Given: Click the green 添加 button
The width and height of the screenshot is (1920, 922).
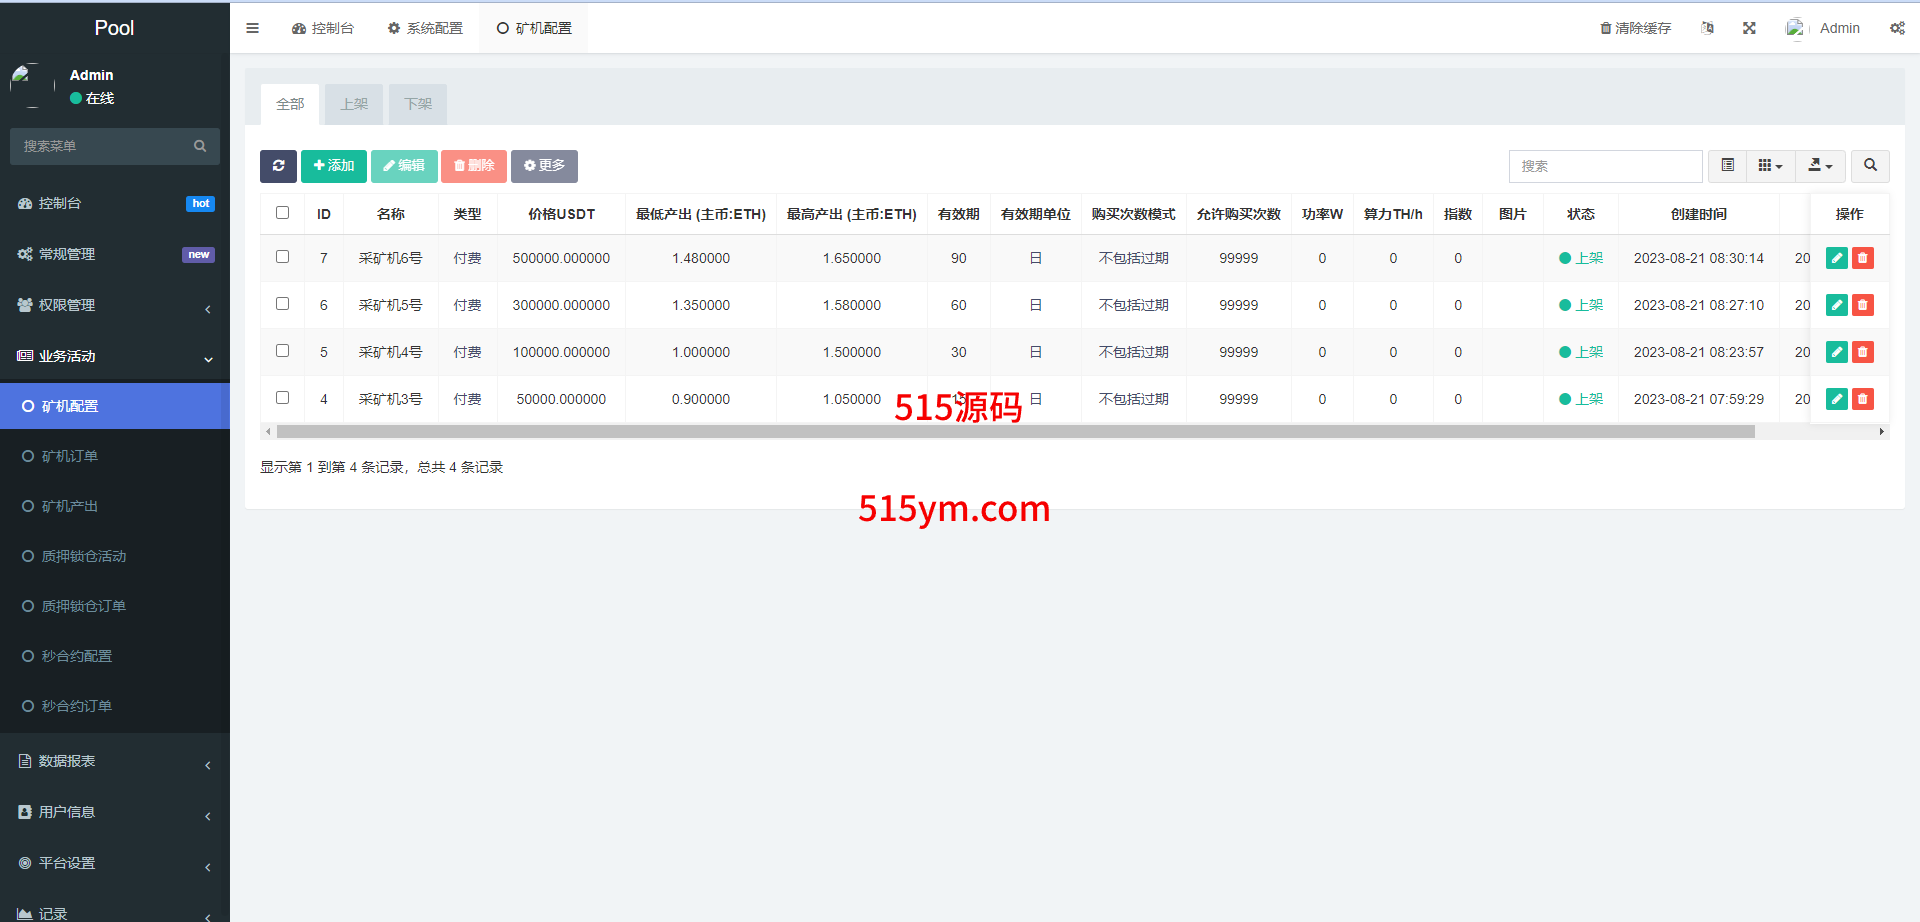Looking at the screenshot, I should (x=334, y=166).
